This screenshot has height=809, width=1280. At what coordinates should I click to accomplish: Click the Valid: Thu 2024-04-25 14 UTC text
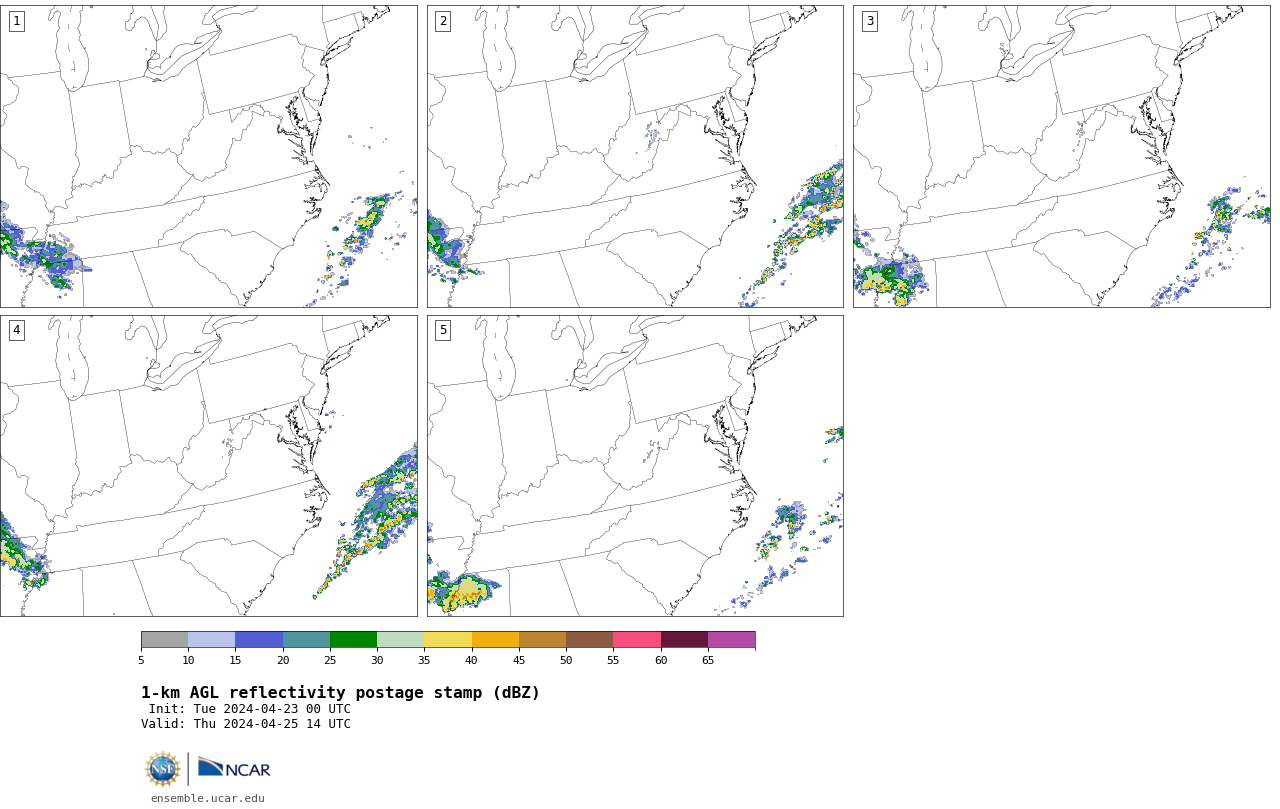(x=246, y=724)
